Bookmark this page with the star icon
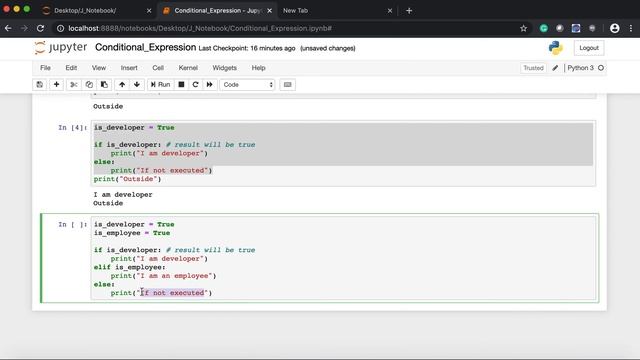Image resolution: width=640 pixels, height=360 pixels. point(523,28)
